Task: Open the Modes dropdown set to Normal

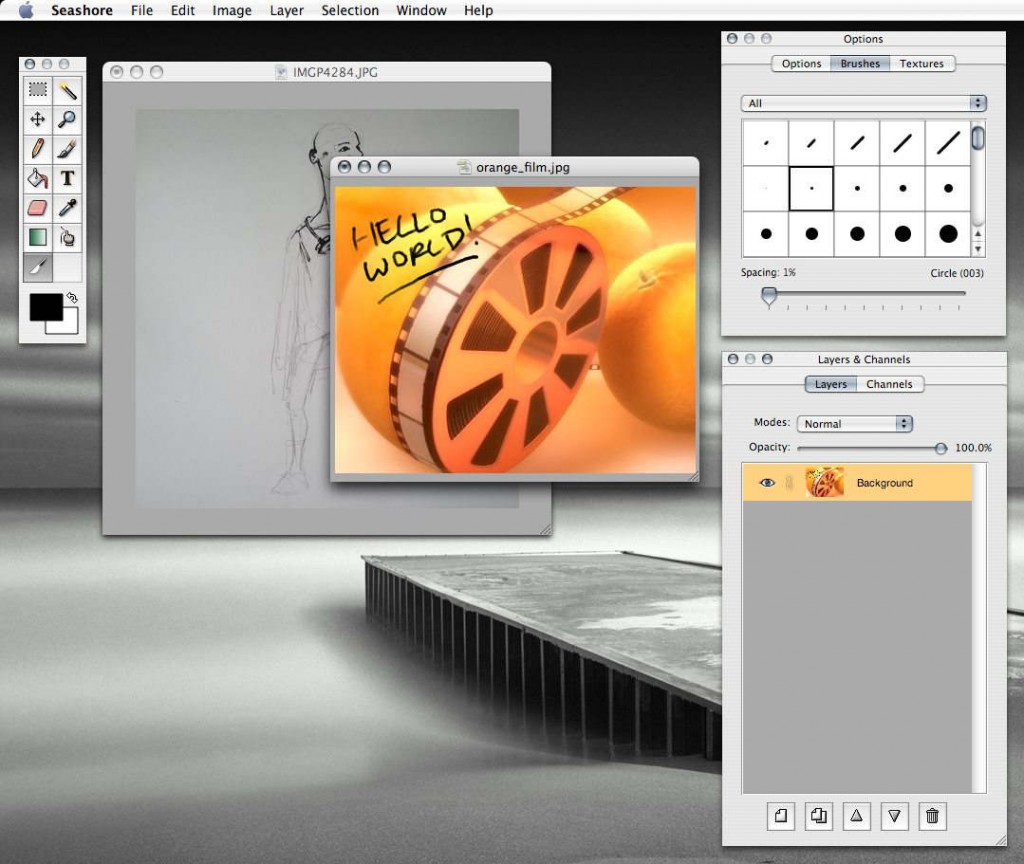Action: click(x=854, y=424)
